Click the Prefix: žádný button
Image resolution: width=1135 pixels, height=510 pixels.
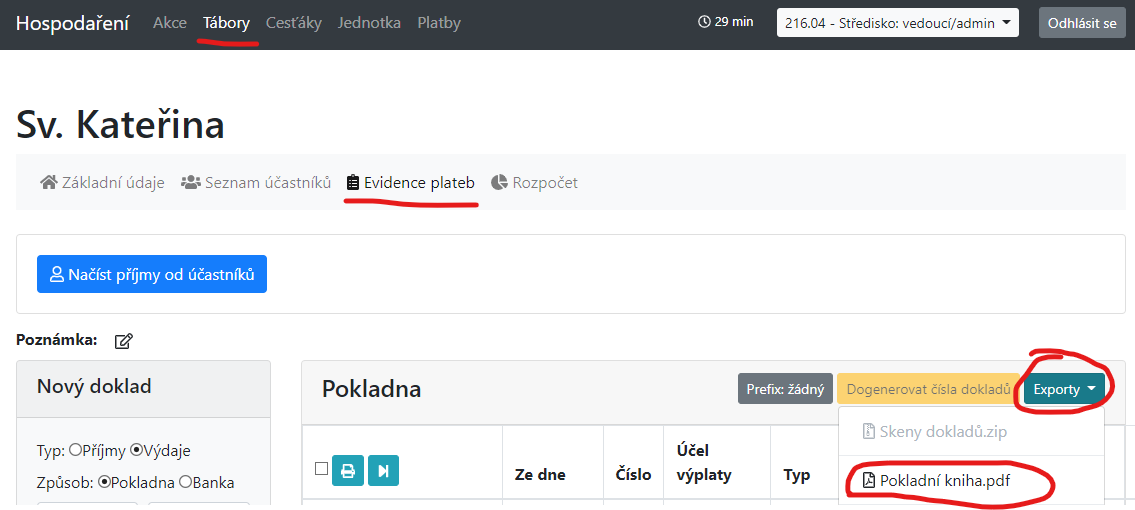785,389
